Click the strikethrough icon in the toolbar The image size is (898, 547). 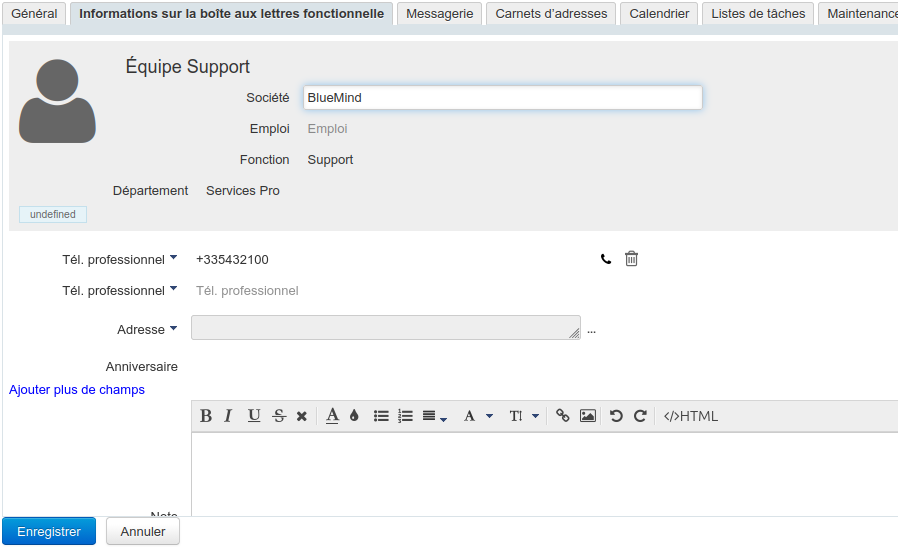click(279, 416)
